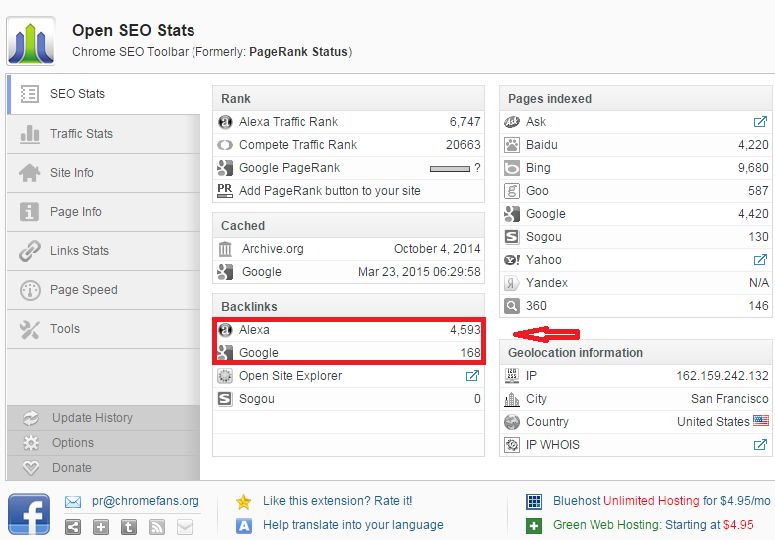The height and width of the screenshot is (540, 775).
Task: Click the Yandex icon
Action: [512, 283]
